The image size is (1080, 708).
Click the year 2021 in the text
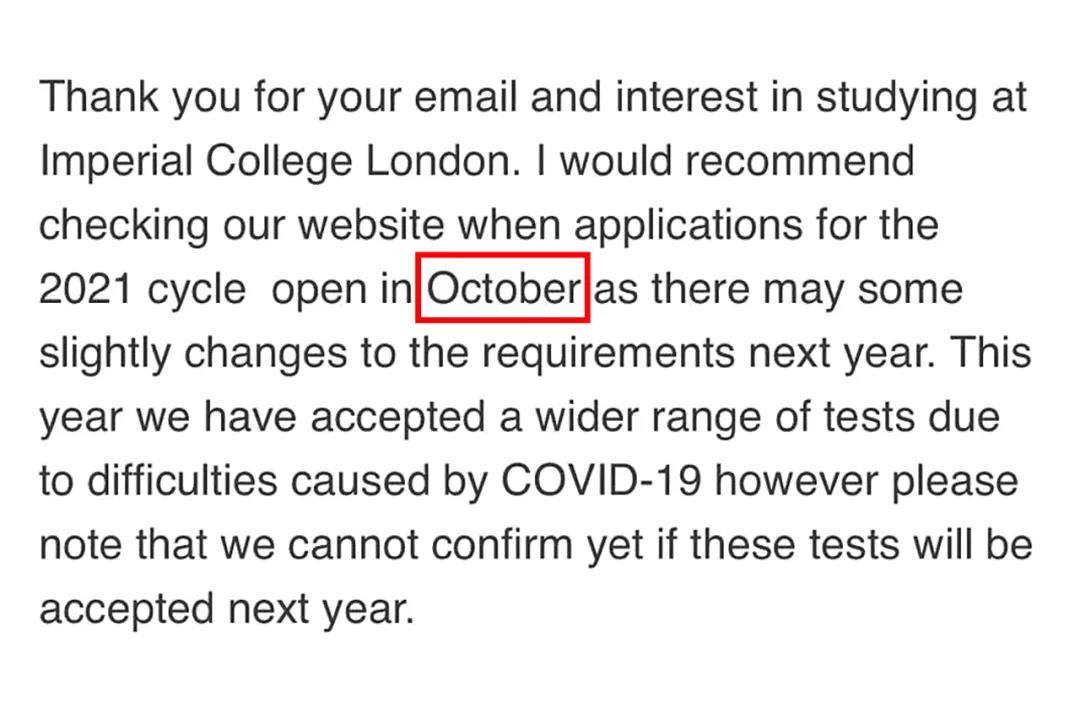click(x=85, y=289)
